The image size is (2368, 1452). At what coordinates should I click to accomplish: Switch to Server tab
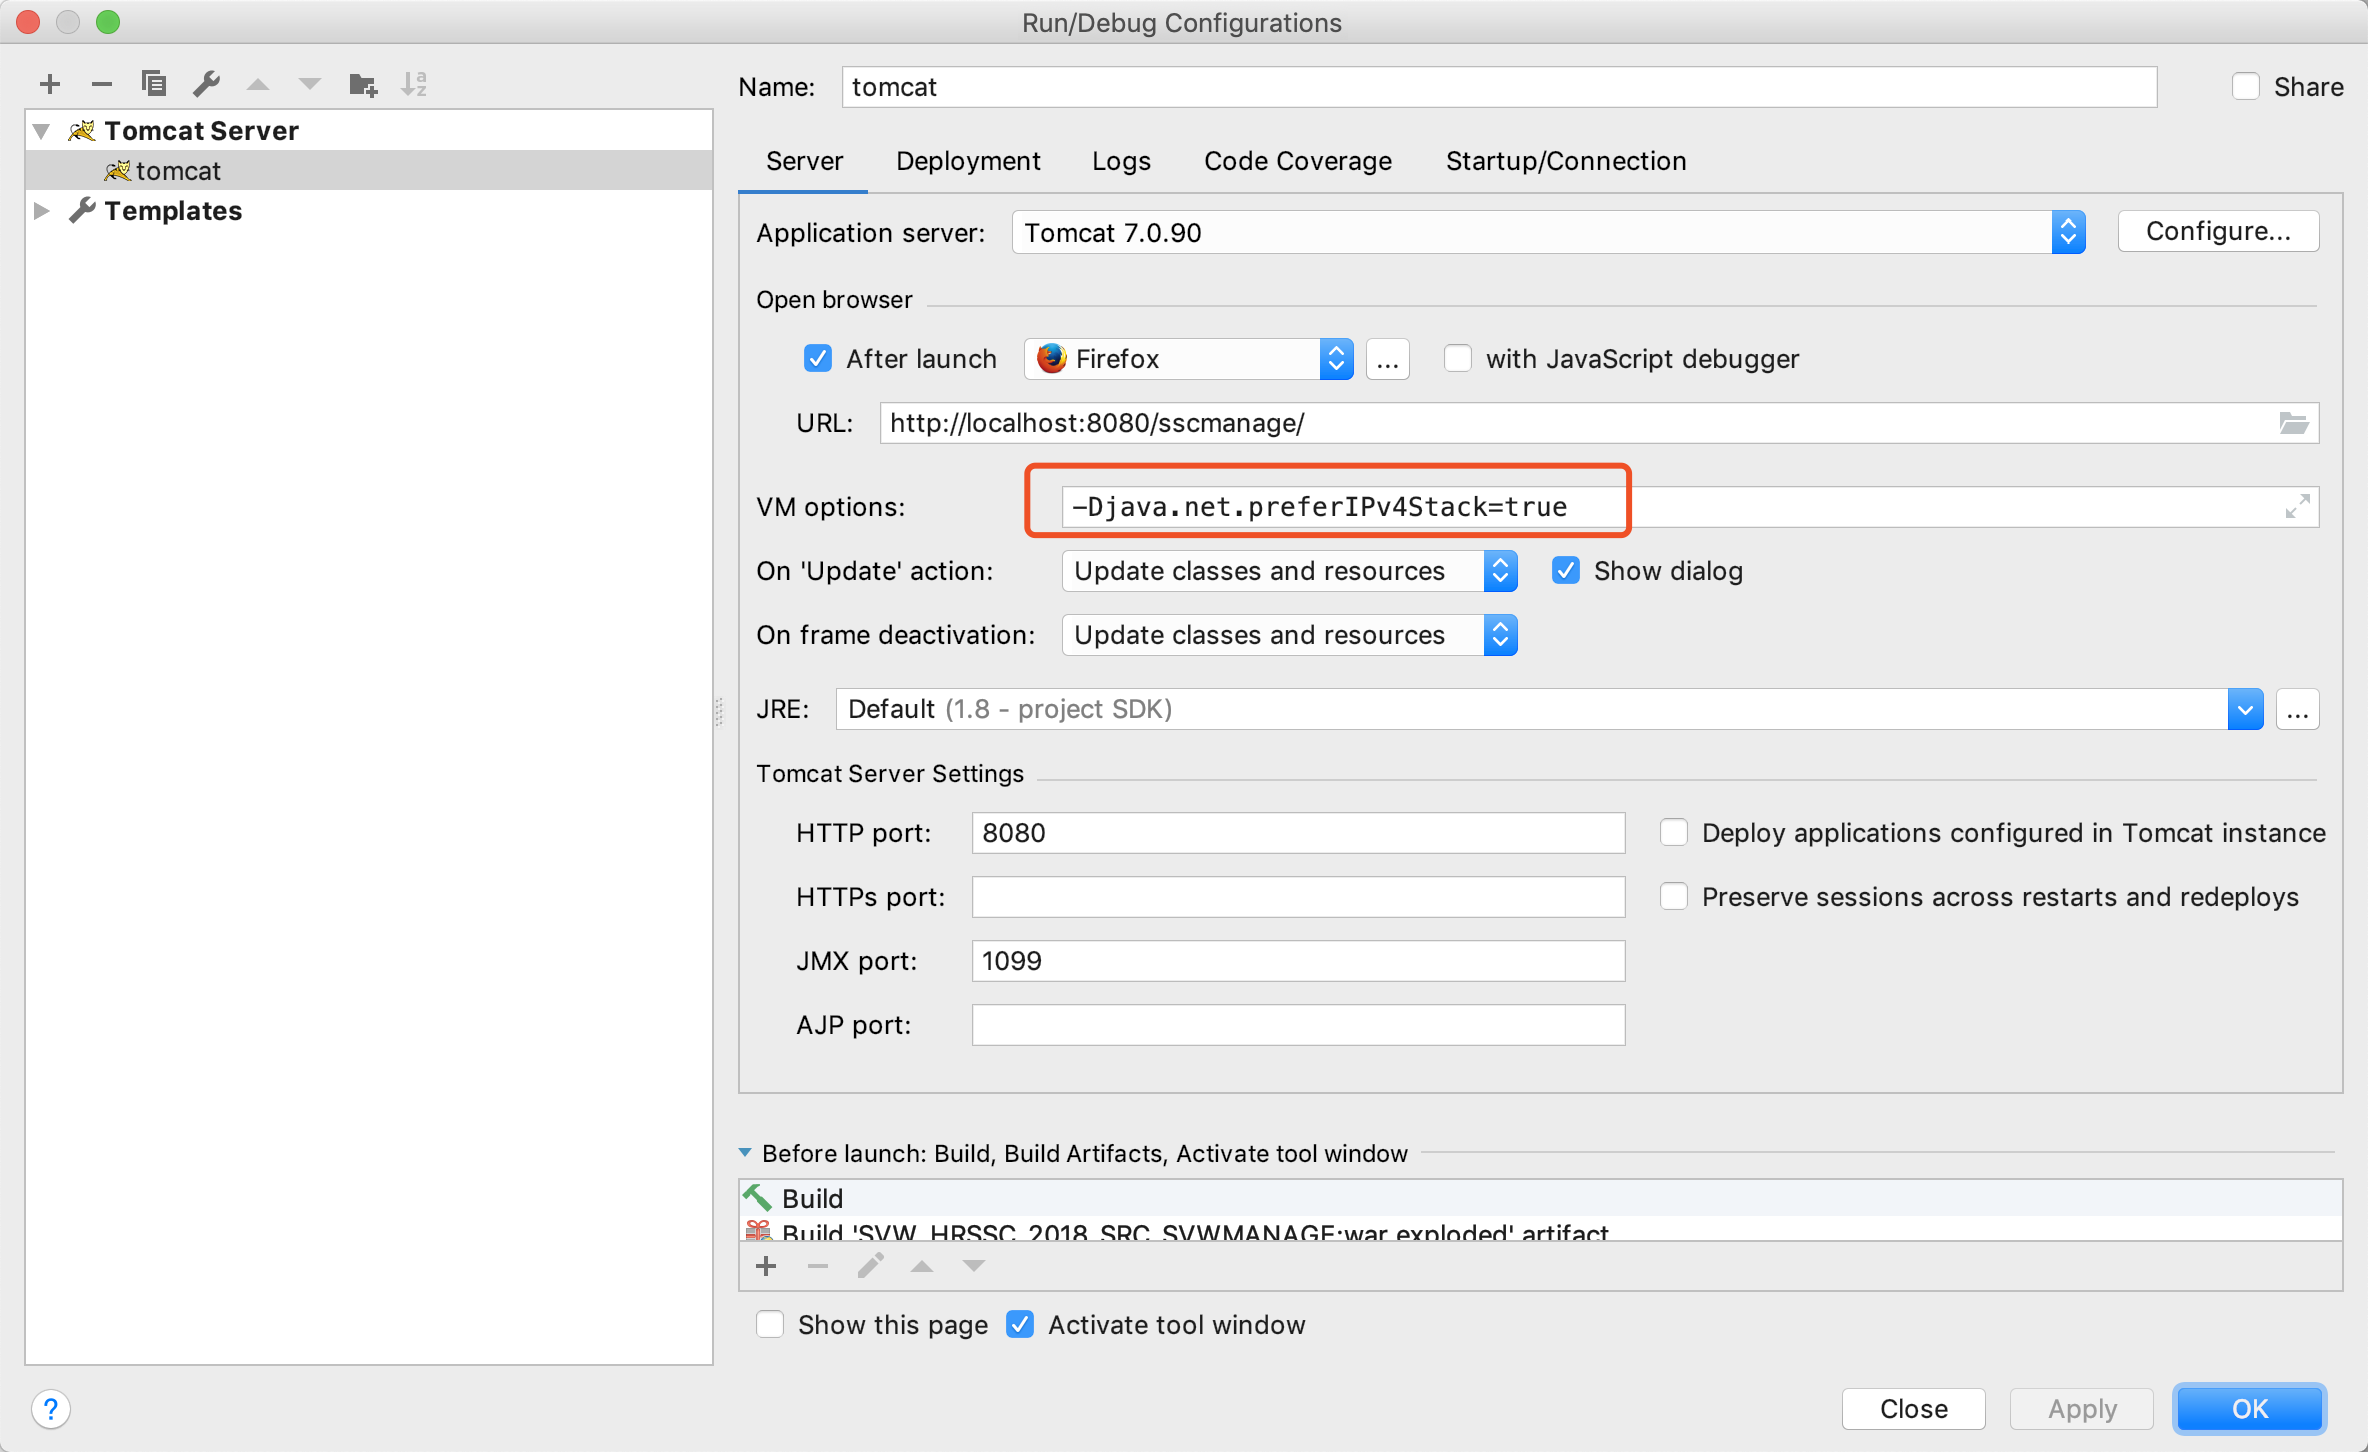click(804, 161)
